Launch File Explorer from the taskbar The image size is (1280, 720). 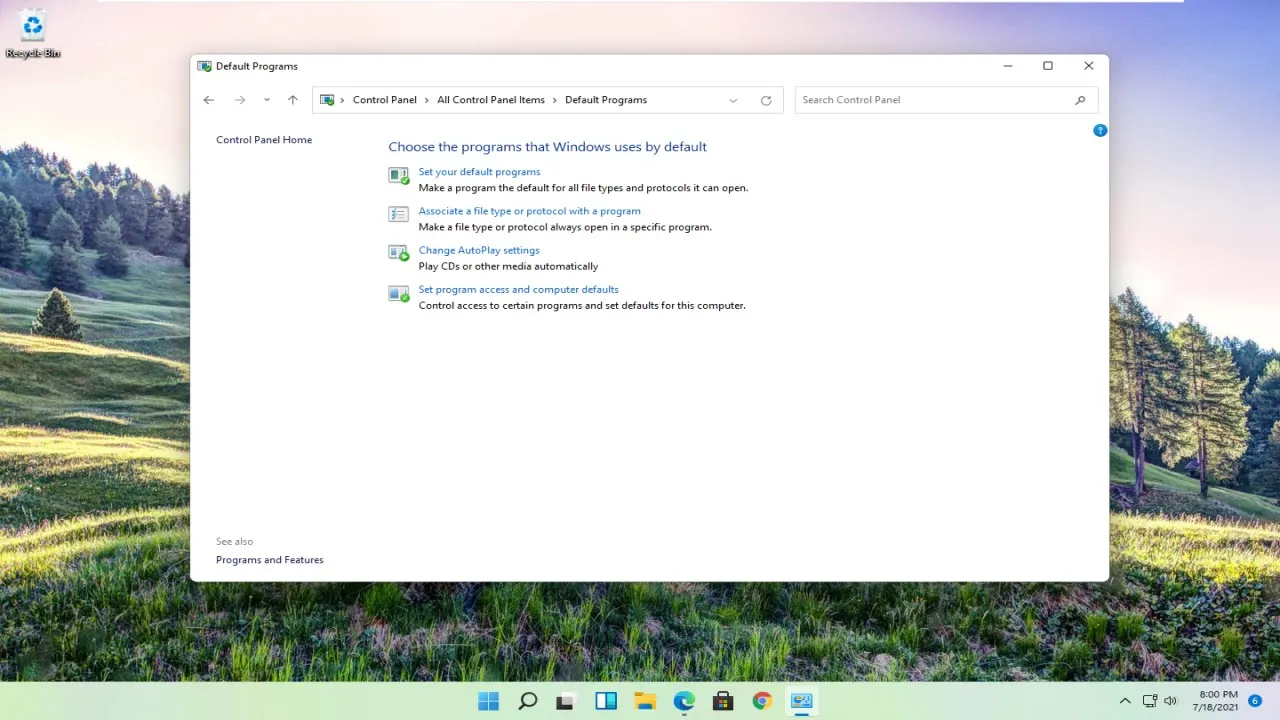645,701
